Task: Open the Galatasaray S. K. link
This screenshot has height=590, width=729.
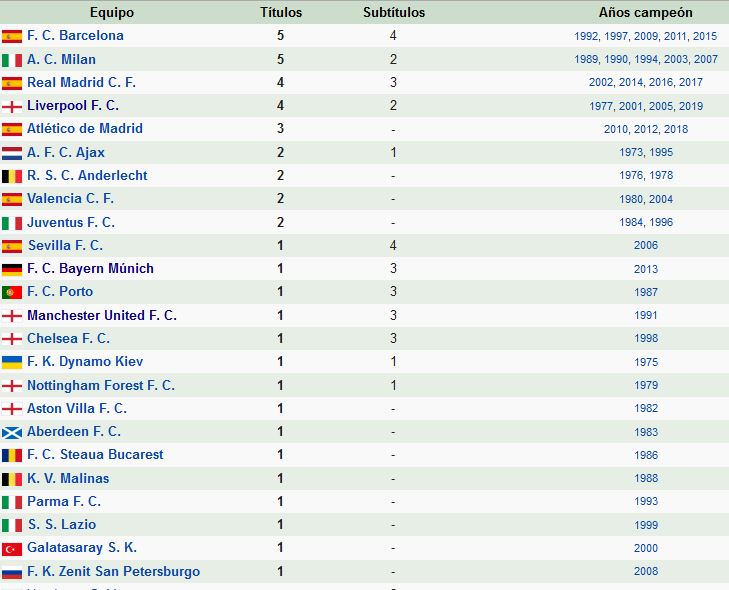Action: [82, 548]
